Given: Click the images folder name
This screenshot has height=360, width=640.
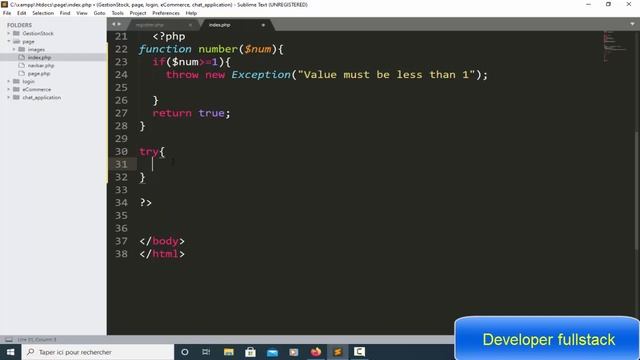Looking at the screenshot, I should [x=36, y=49].
